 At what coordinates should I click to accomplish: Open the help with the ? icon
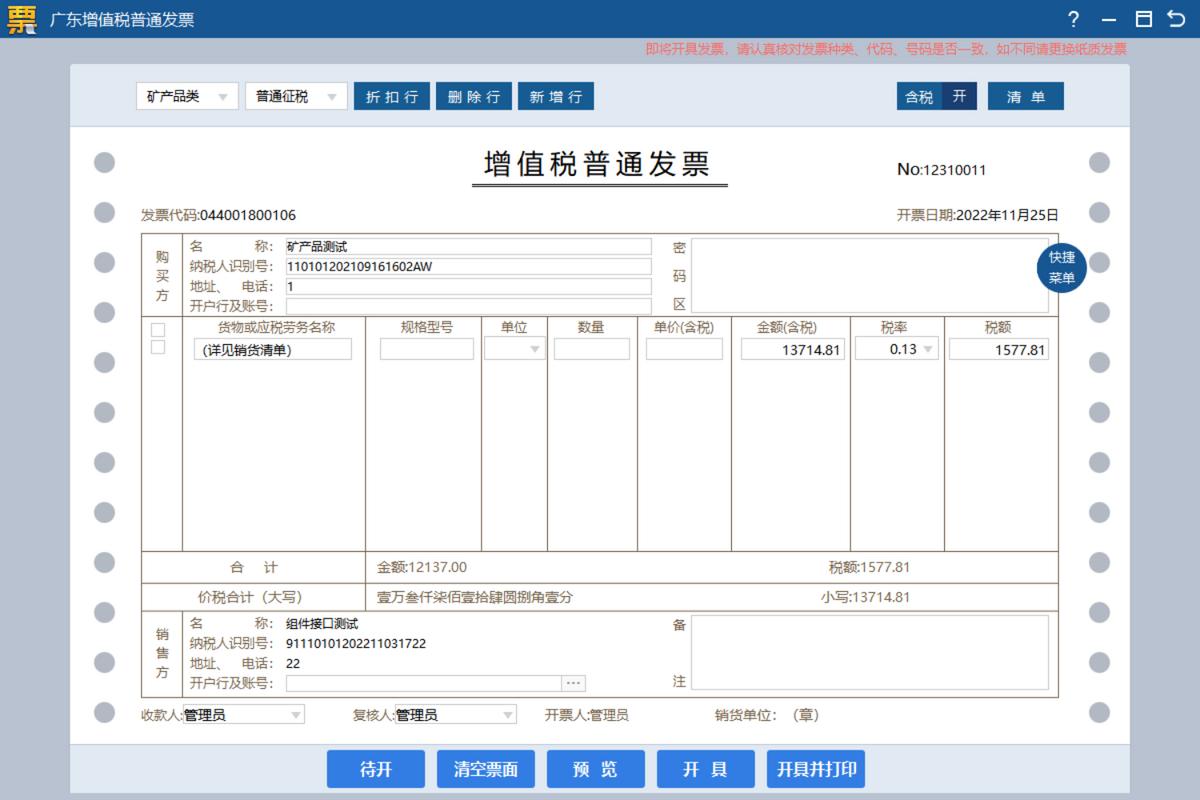click(x=1074, y=19)
